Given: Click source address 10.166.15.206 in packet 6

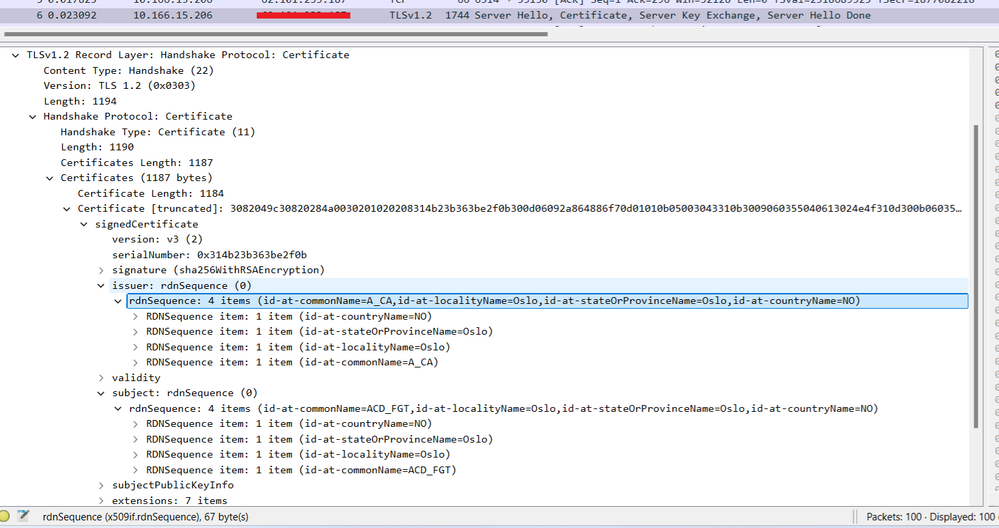Looking at the screenshot, I should (173, 15).
